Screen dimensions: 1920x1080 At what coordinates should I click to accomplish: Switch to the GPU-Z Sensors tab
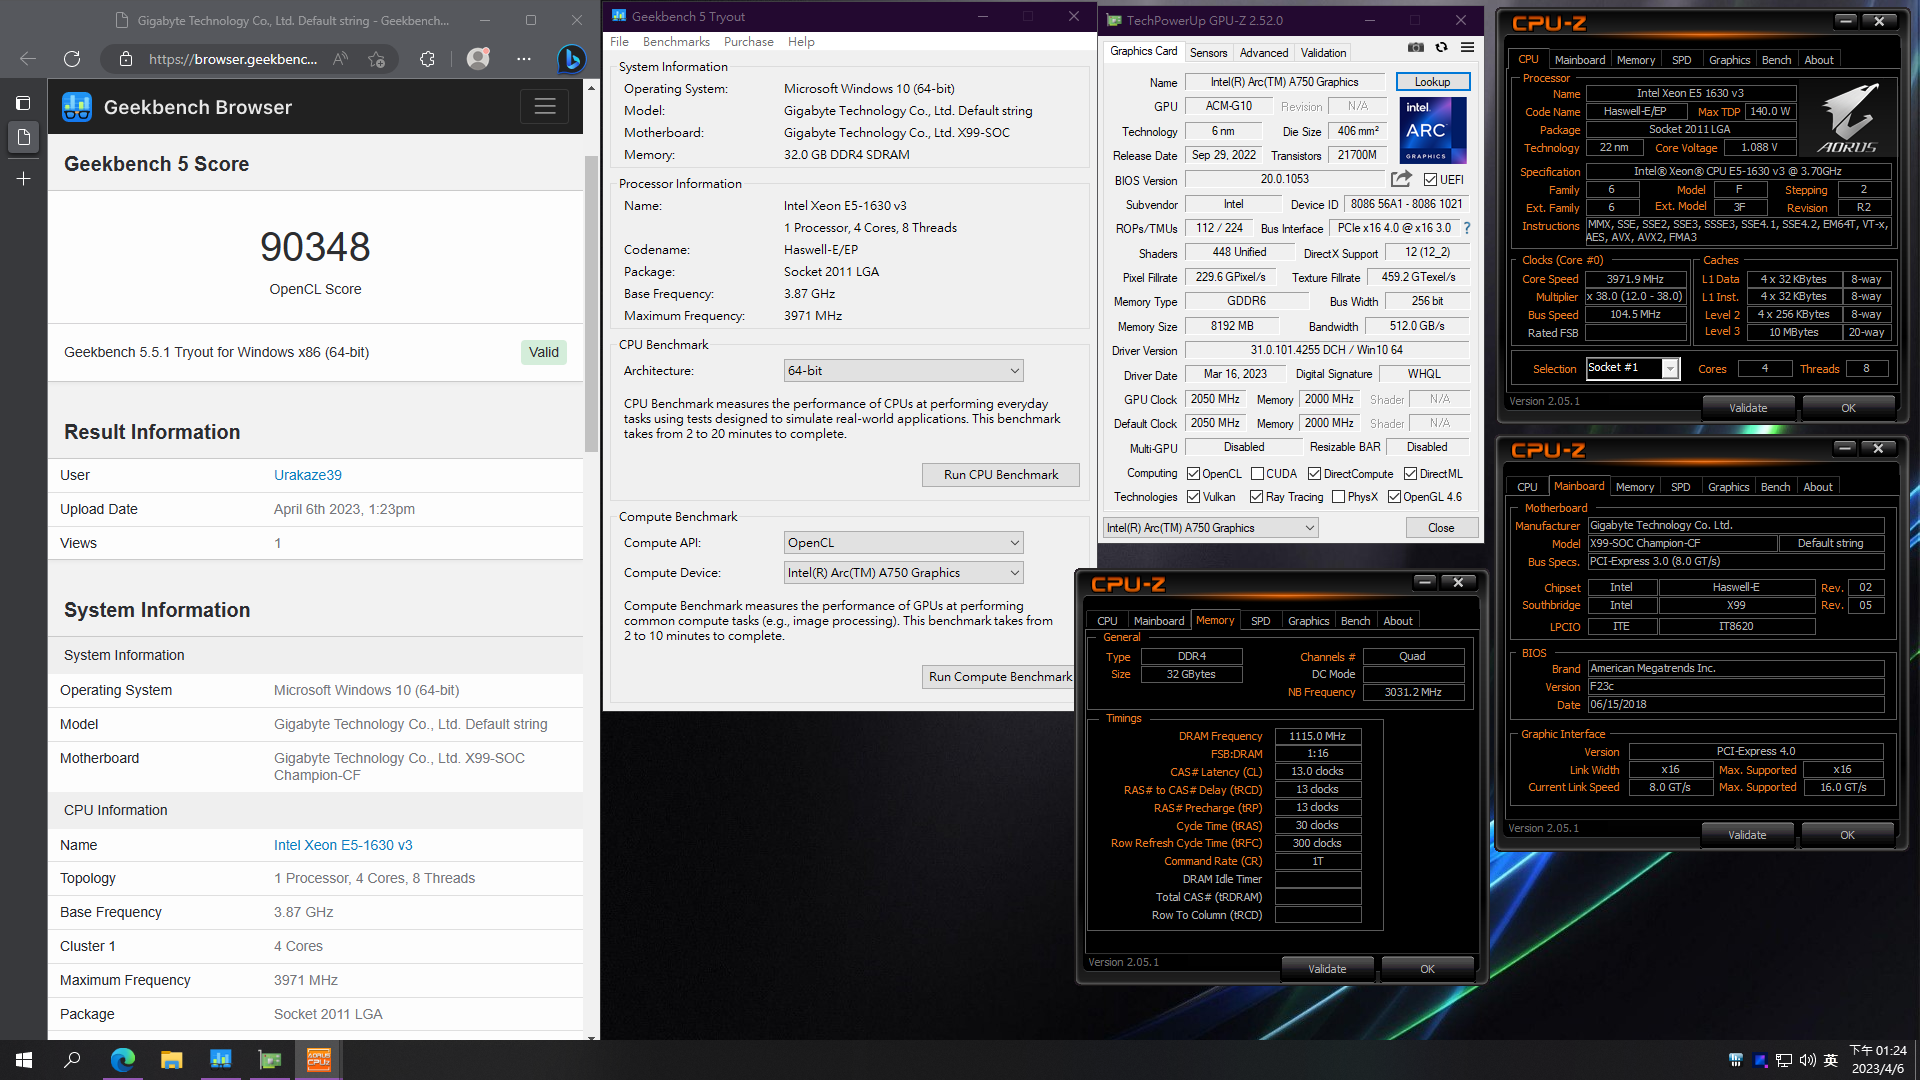click(x=1208, y=53)
